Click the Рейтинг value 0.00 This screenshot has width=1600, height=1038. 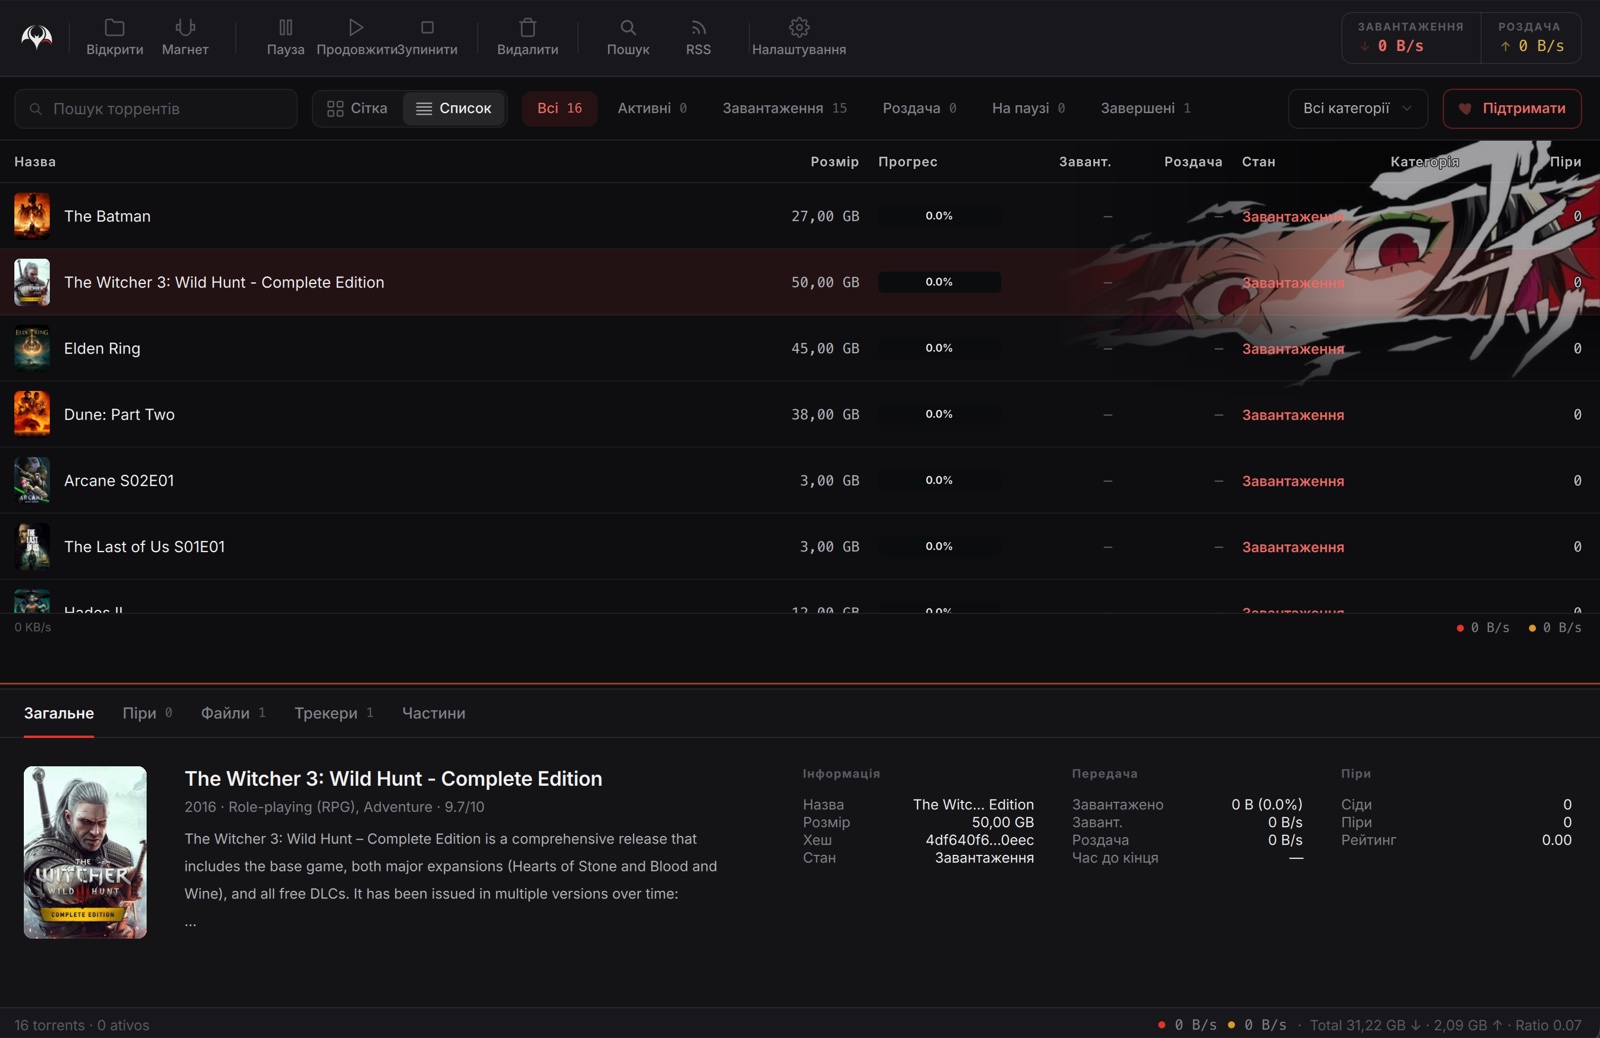coord(1556,840)
